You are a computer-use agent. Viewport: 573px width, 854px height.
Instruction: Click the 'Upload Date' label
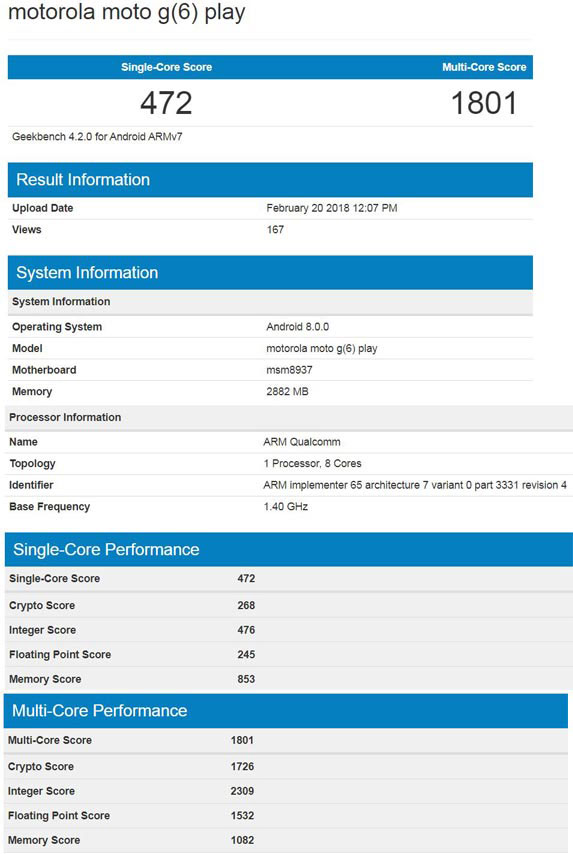click(x=42, y=208)
